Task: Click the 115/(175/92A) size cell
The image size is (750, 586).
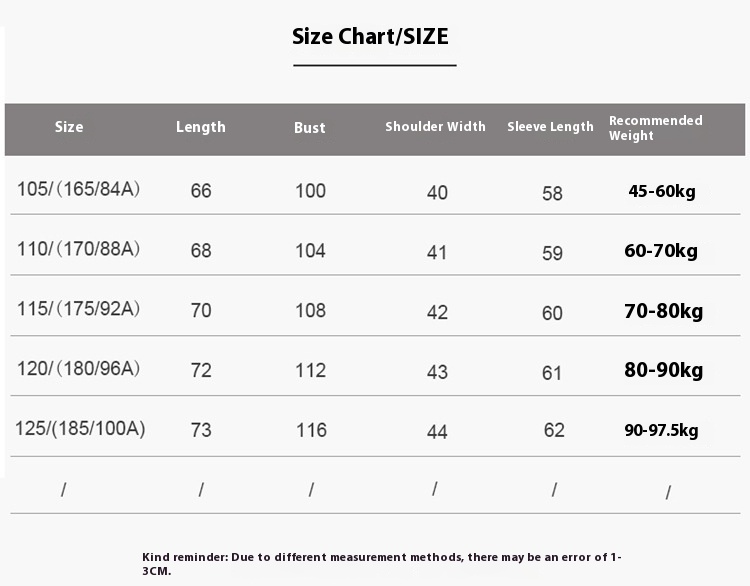Action: (x=78, y=309)
